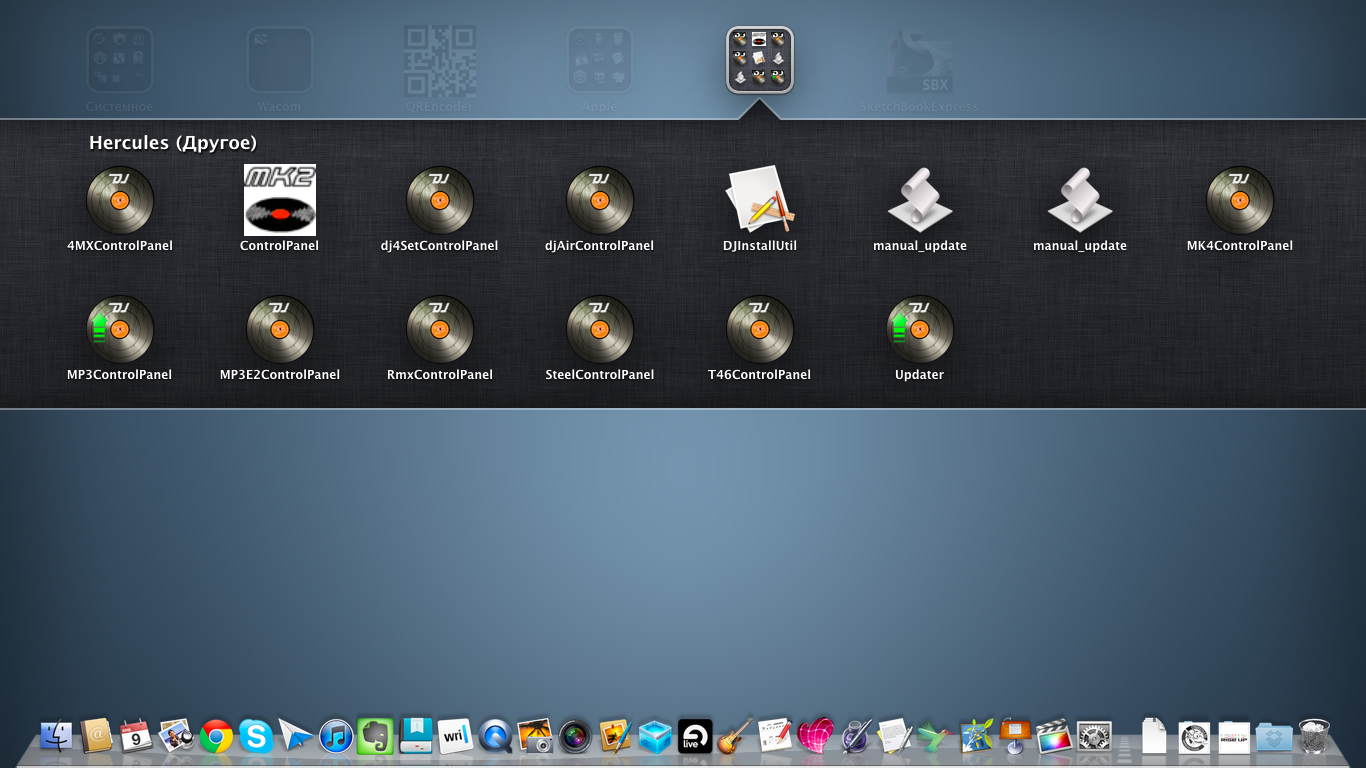The height and width of the screenshot is (768, 1366).
Task: Launch MK4ControlPanel
Action: tap(1240, 201)
